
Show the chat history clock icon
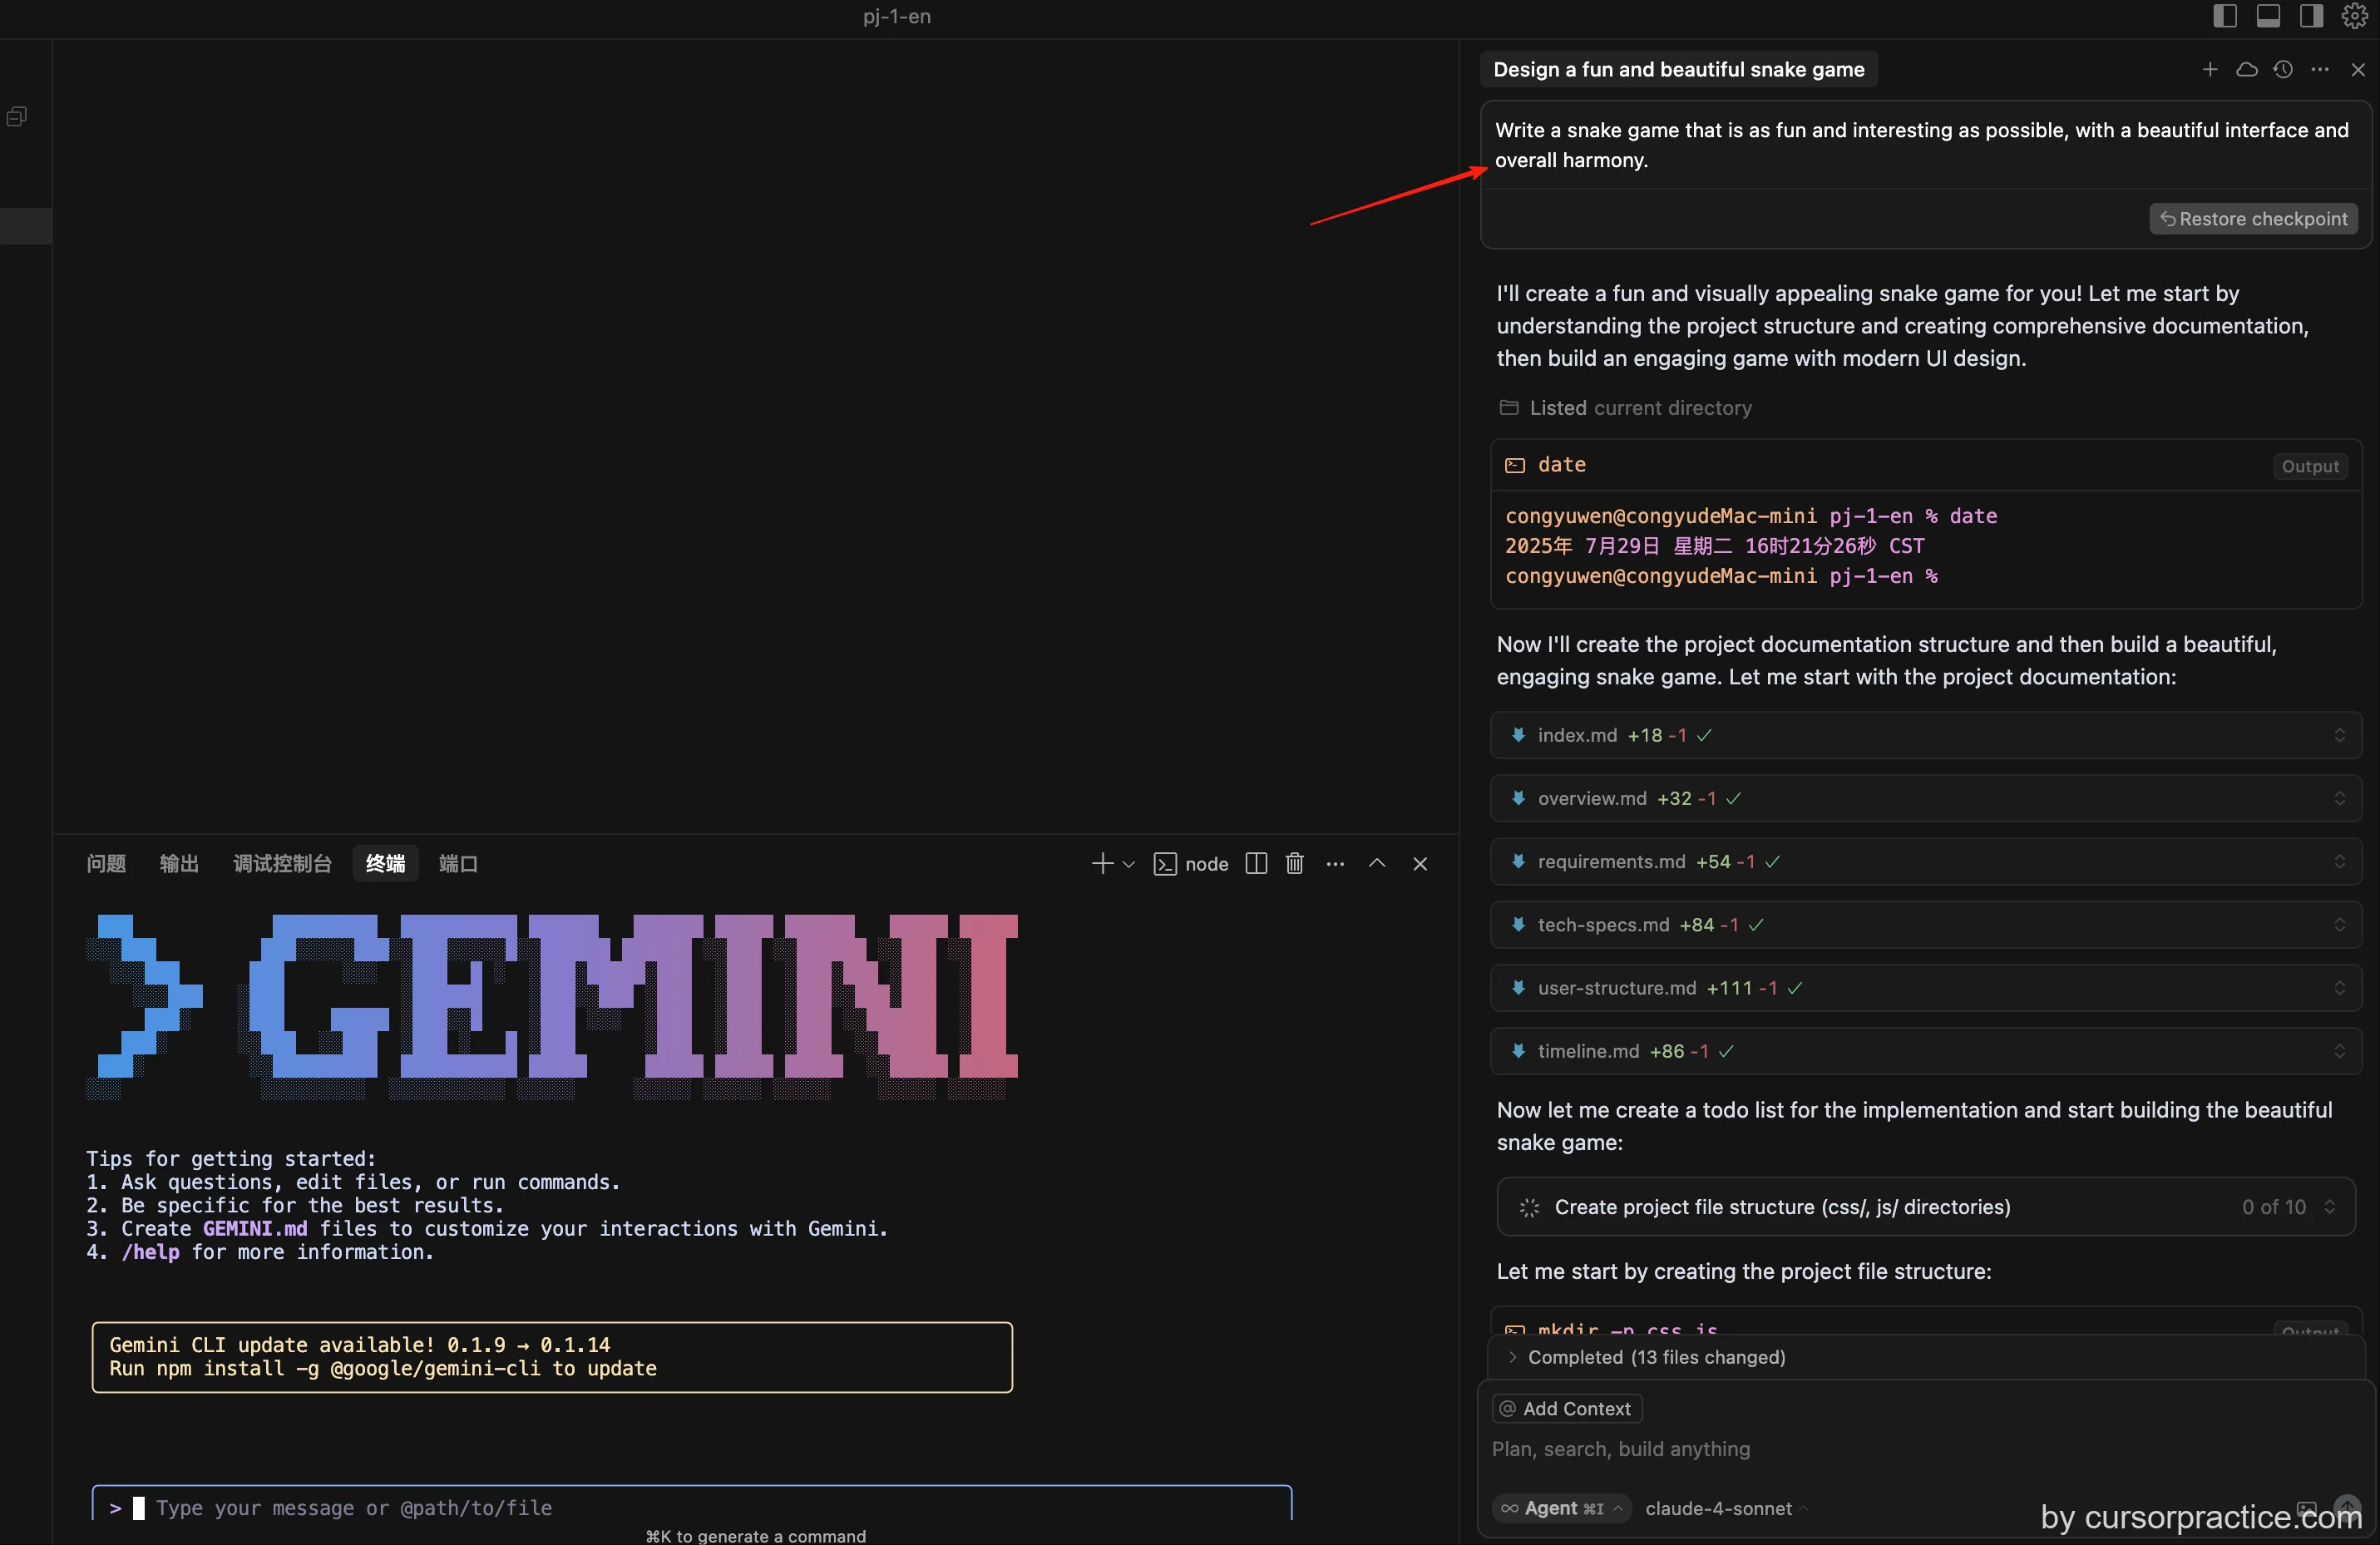pyautogui.click(x=2283, y=69)
